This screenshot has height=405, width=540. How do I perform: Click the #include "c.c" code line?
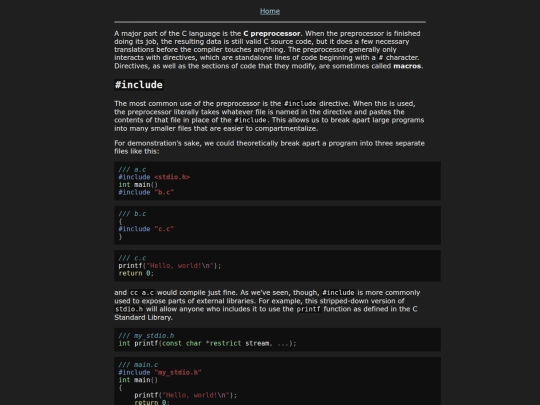pos(146,229)
